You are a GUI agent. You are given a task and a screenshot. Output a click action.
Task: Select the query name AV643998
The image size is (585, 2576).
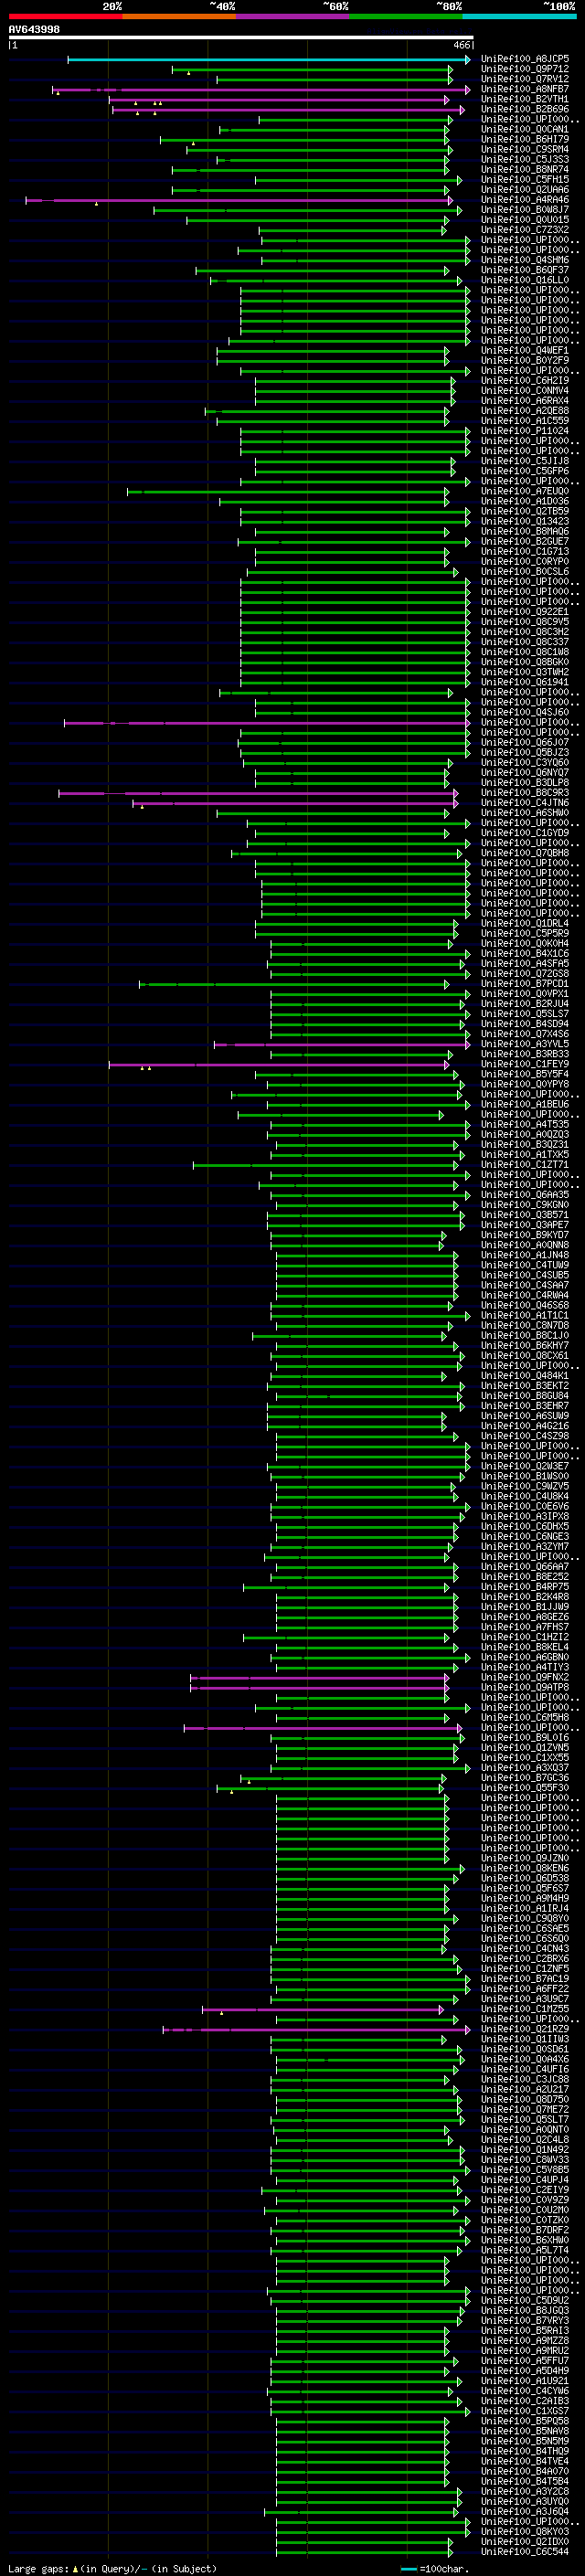(x=34, y=29)
